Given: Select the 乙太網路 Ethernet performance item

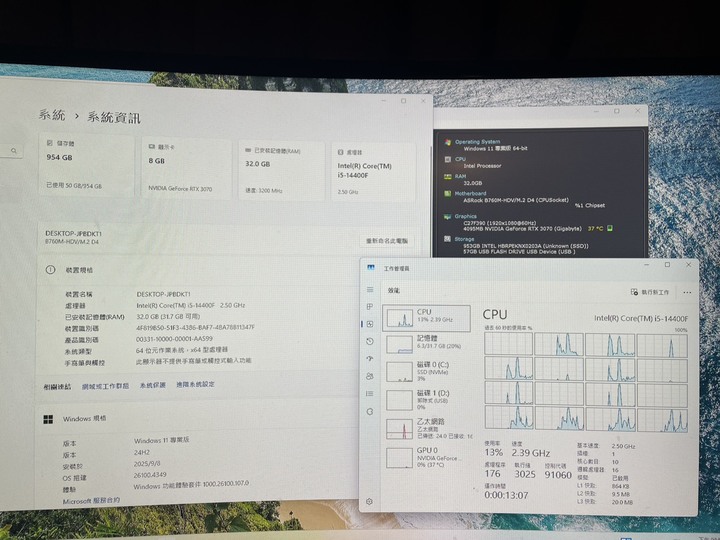Looking at the screenshot, I should coord(427,428).
